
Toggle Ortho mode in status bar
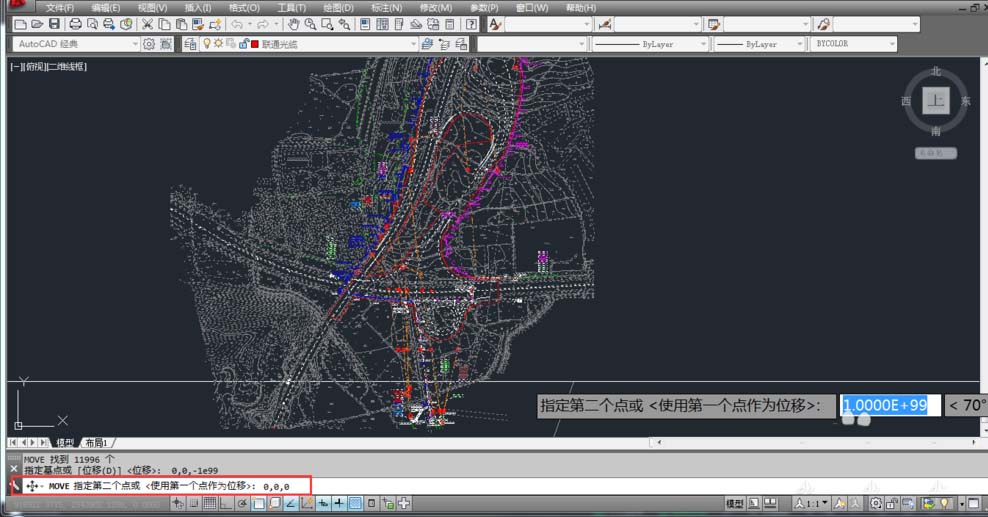[x=226, y=503]
